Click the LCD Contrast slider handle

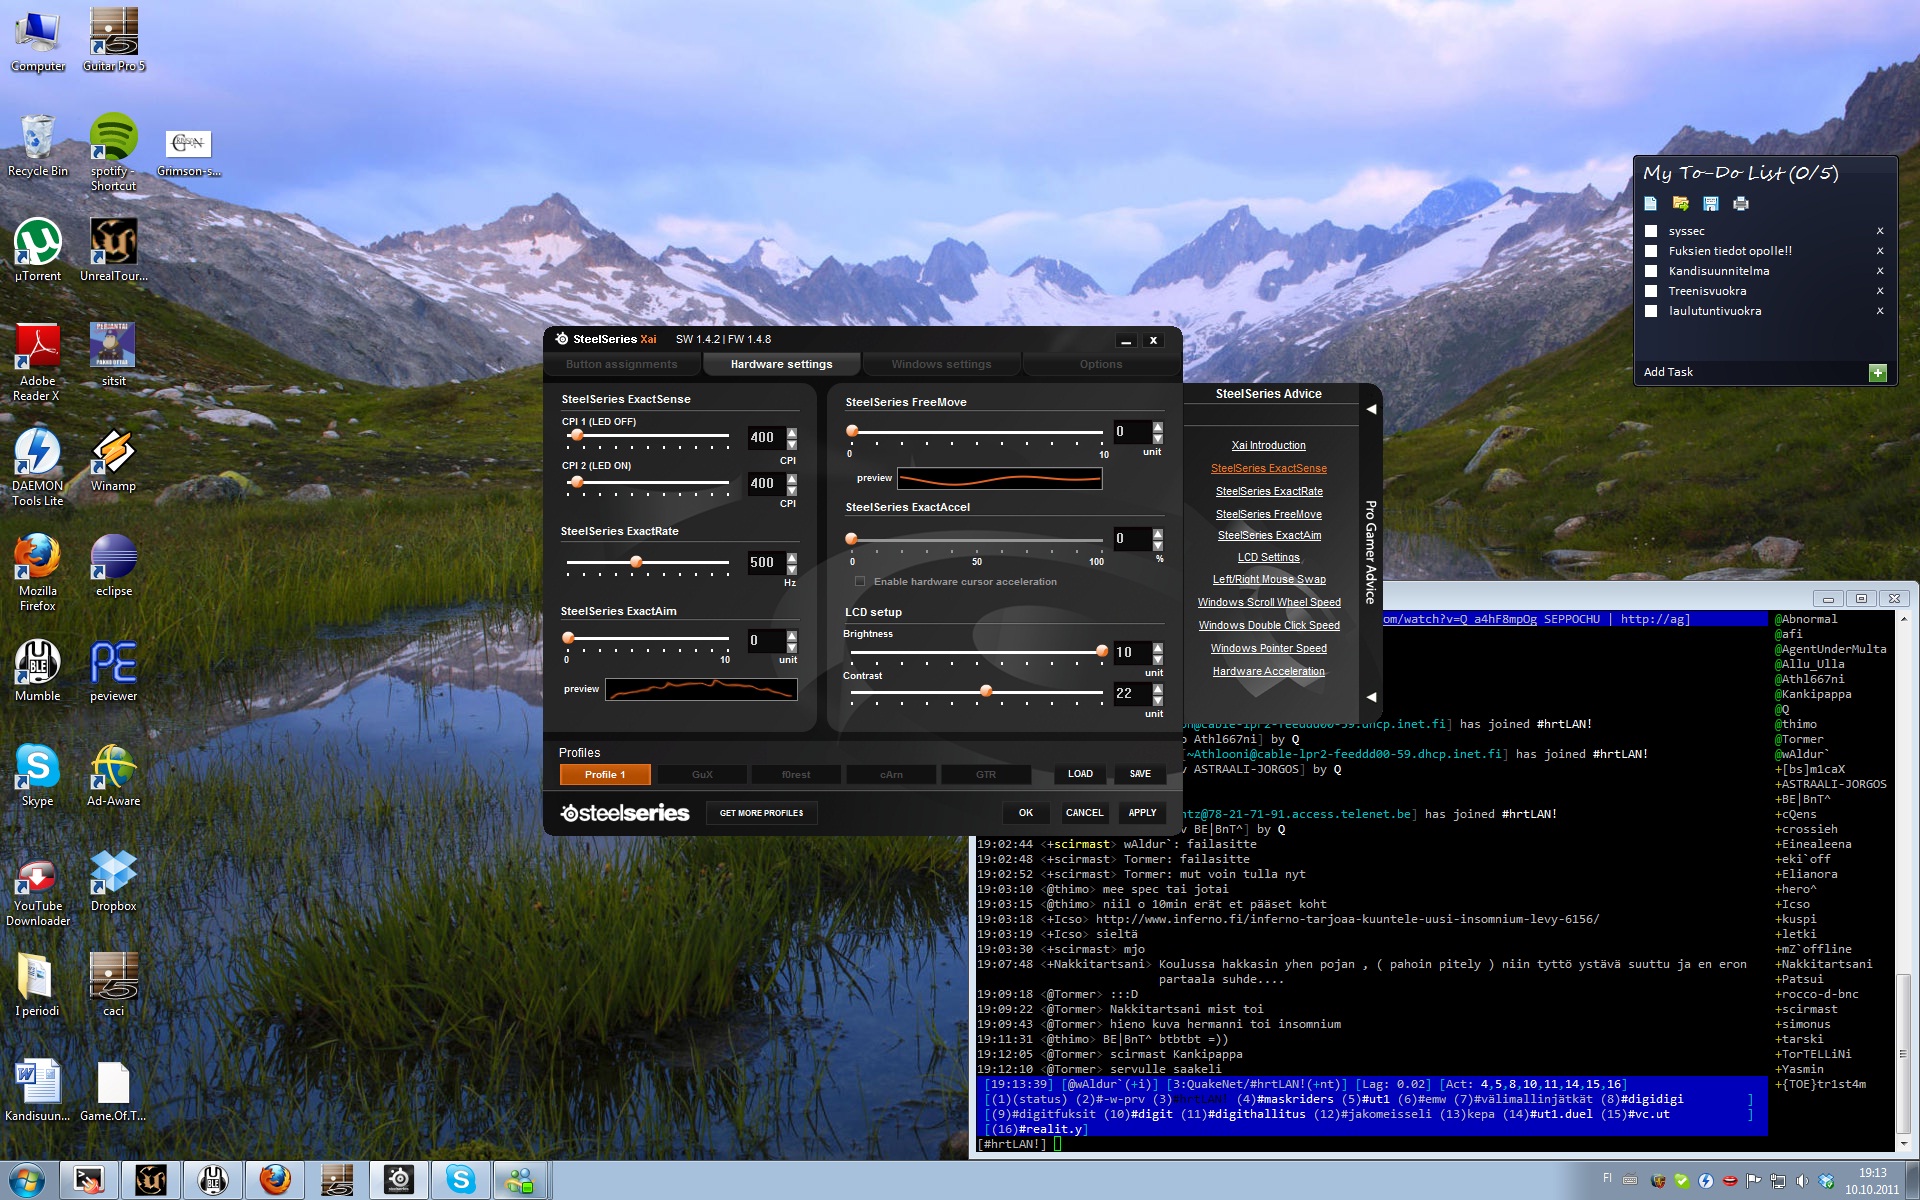click(986, 691)
